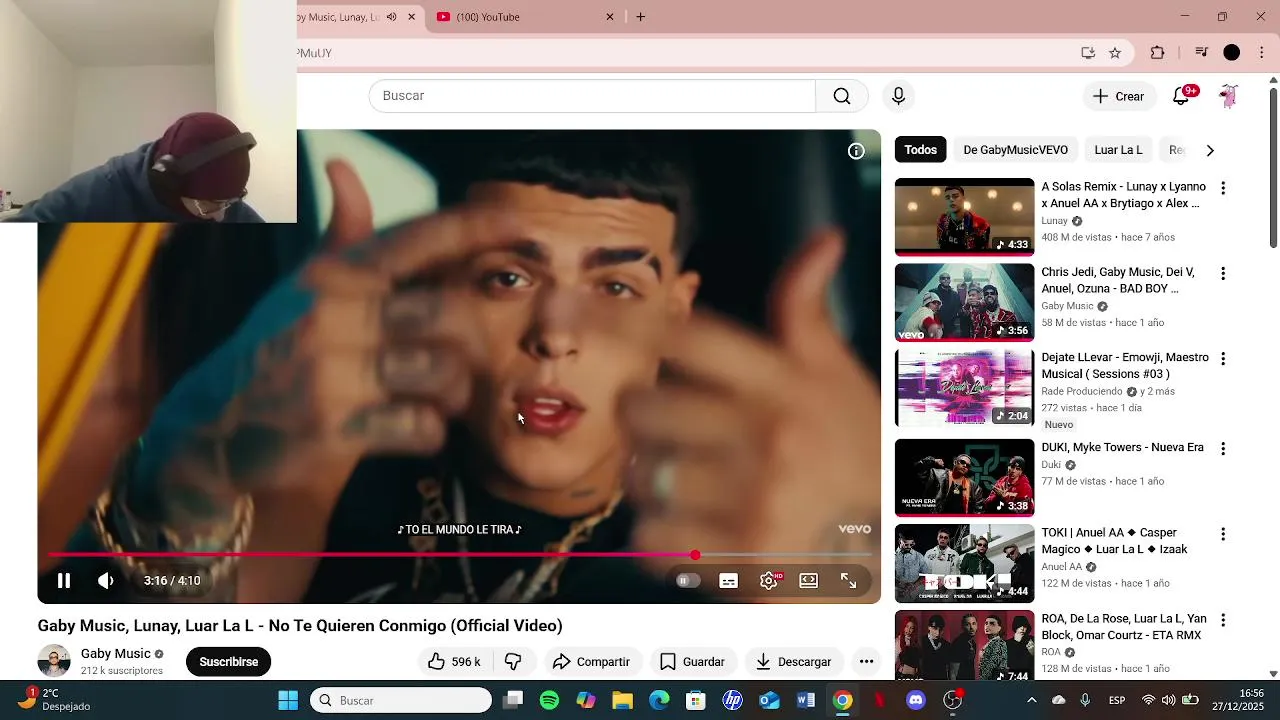Show more filter chips with arrow
Viewport: 1280px width, 720px height.
coord(1210,150)
